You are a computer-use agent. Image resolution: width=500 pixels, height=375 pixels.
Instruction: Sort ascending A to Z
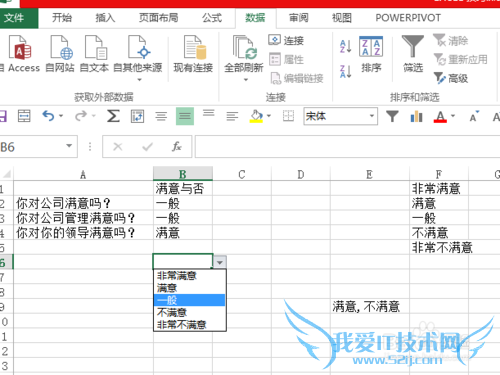[x=346, y=46]
